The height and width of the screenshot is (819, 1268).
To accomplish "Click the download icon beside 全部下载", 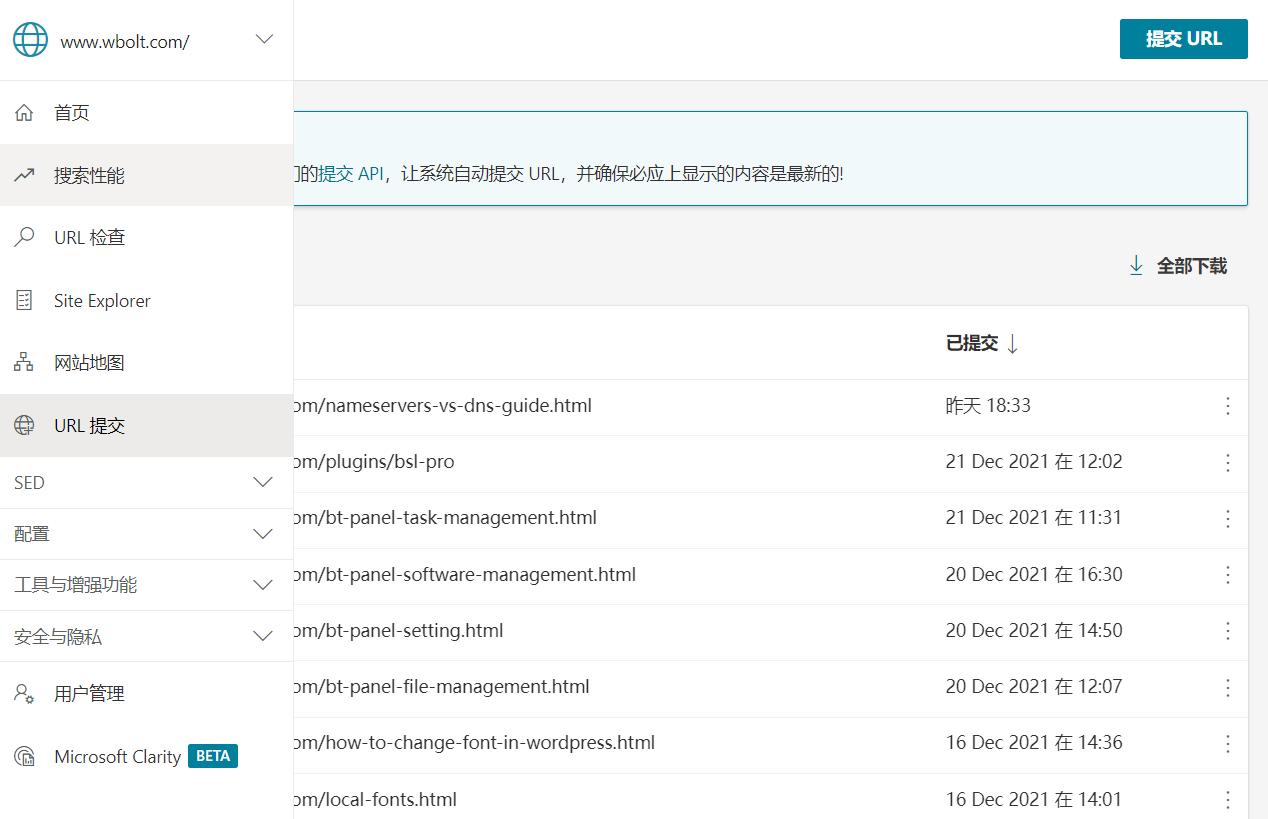I will (x=1136, y=265).
